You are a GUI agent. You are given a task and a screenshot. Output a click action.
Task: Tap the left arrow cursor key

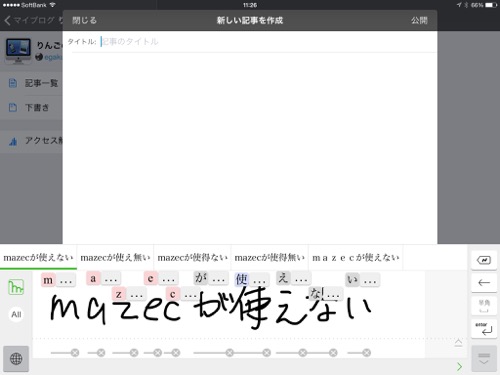[484, 283]
